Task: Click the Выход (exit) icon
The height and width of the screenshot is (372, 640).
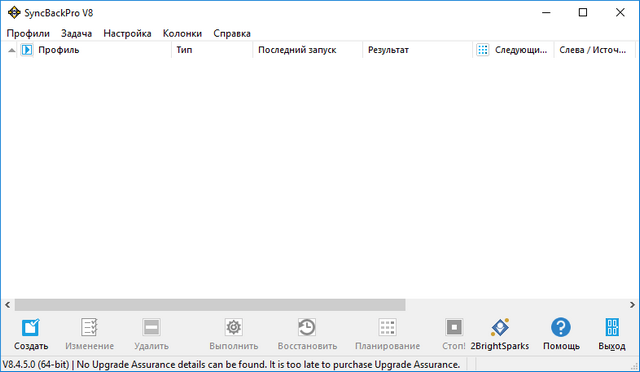Action: (x=612, y=327)
